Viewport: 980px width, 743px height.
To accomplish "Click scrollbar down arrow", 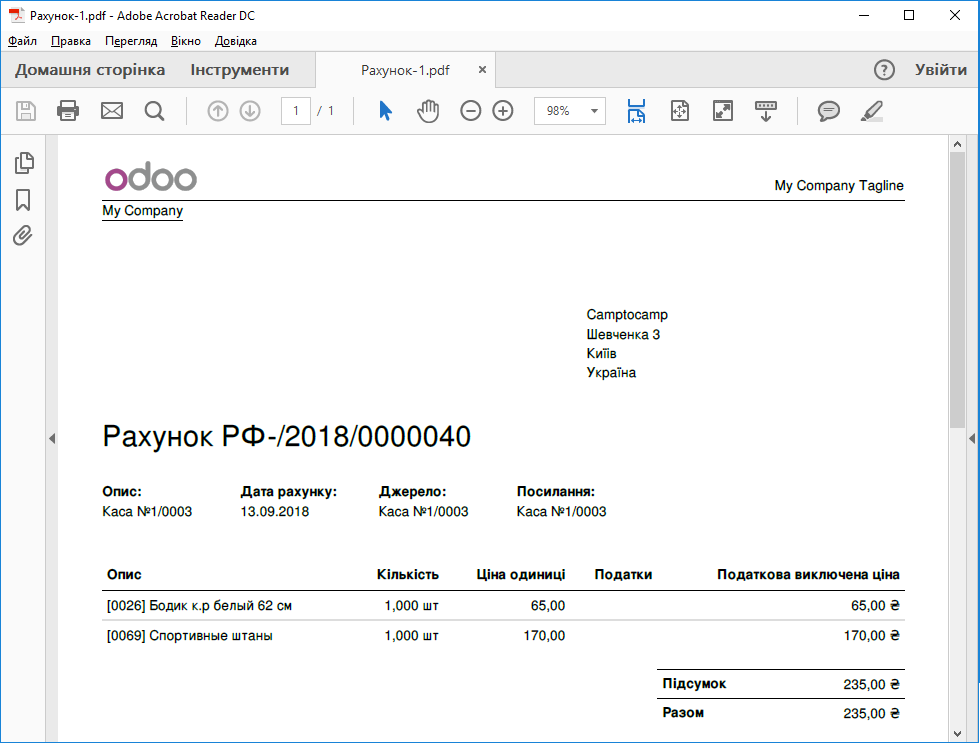I will coord(957,734).
